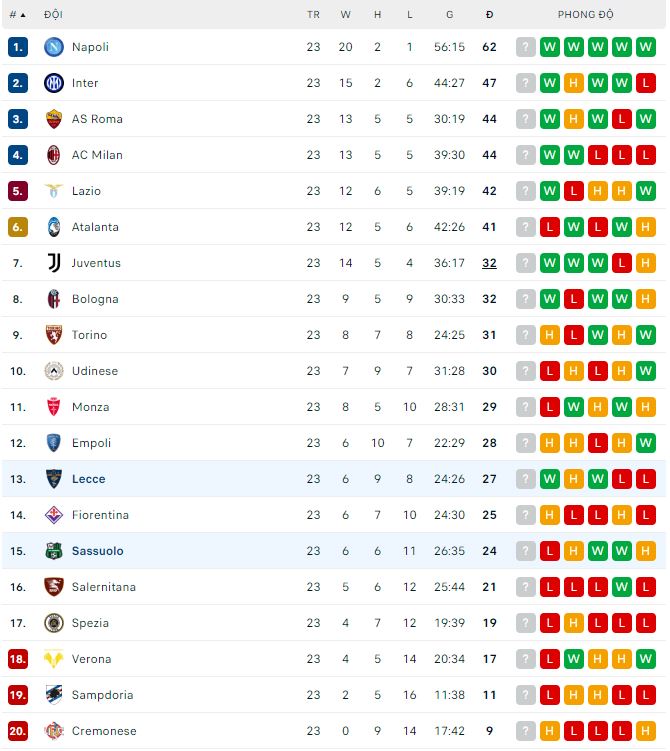Image resolution: width=670 pixels, height=751 pixels.
Task: Click the rank 1 position badge
Action: coord(17,47)
